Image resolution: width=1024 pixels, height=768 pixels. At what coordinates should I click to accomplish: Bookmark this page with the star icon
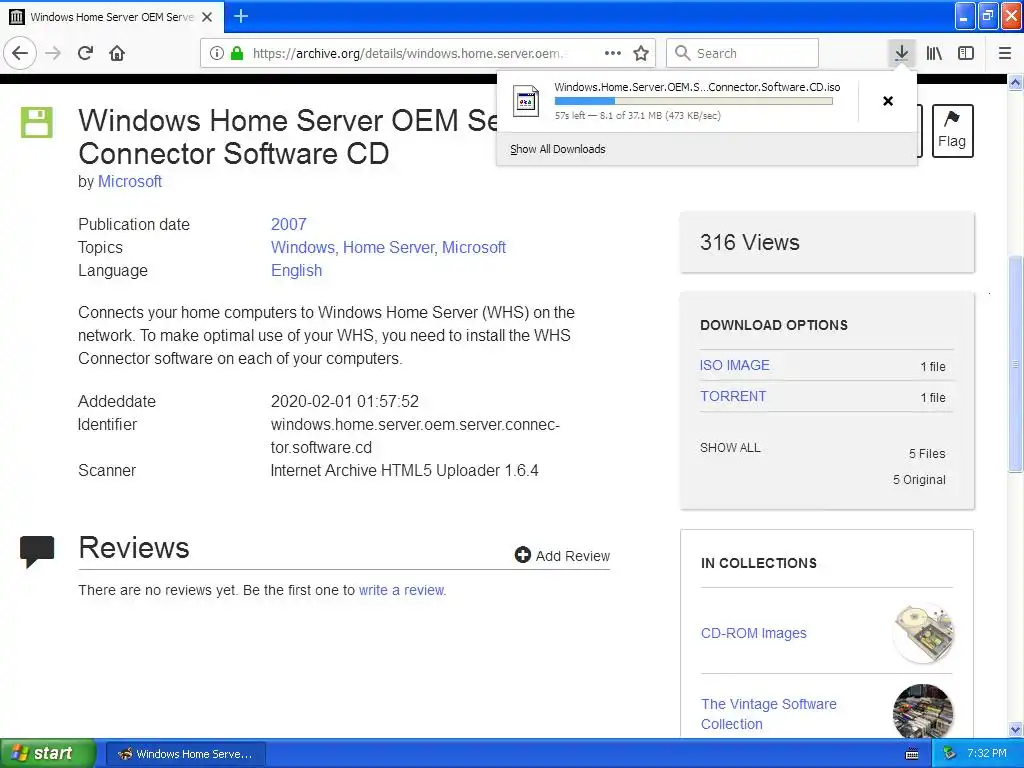(641, 53)
